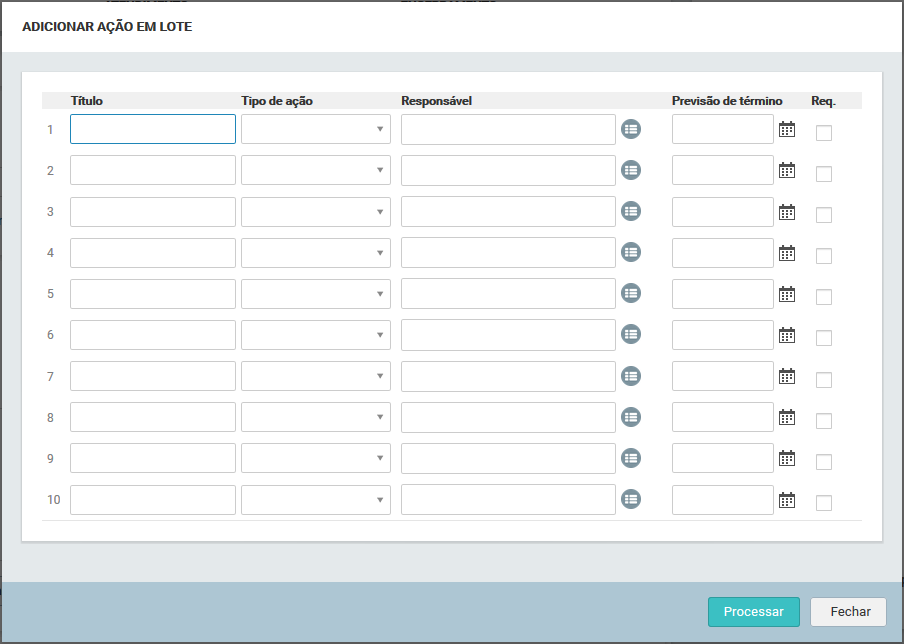Check the Req. box in row 4
The image size is (904, 644).
pos(824,256)
